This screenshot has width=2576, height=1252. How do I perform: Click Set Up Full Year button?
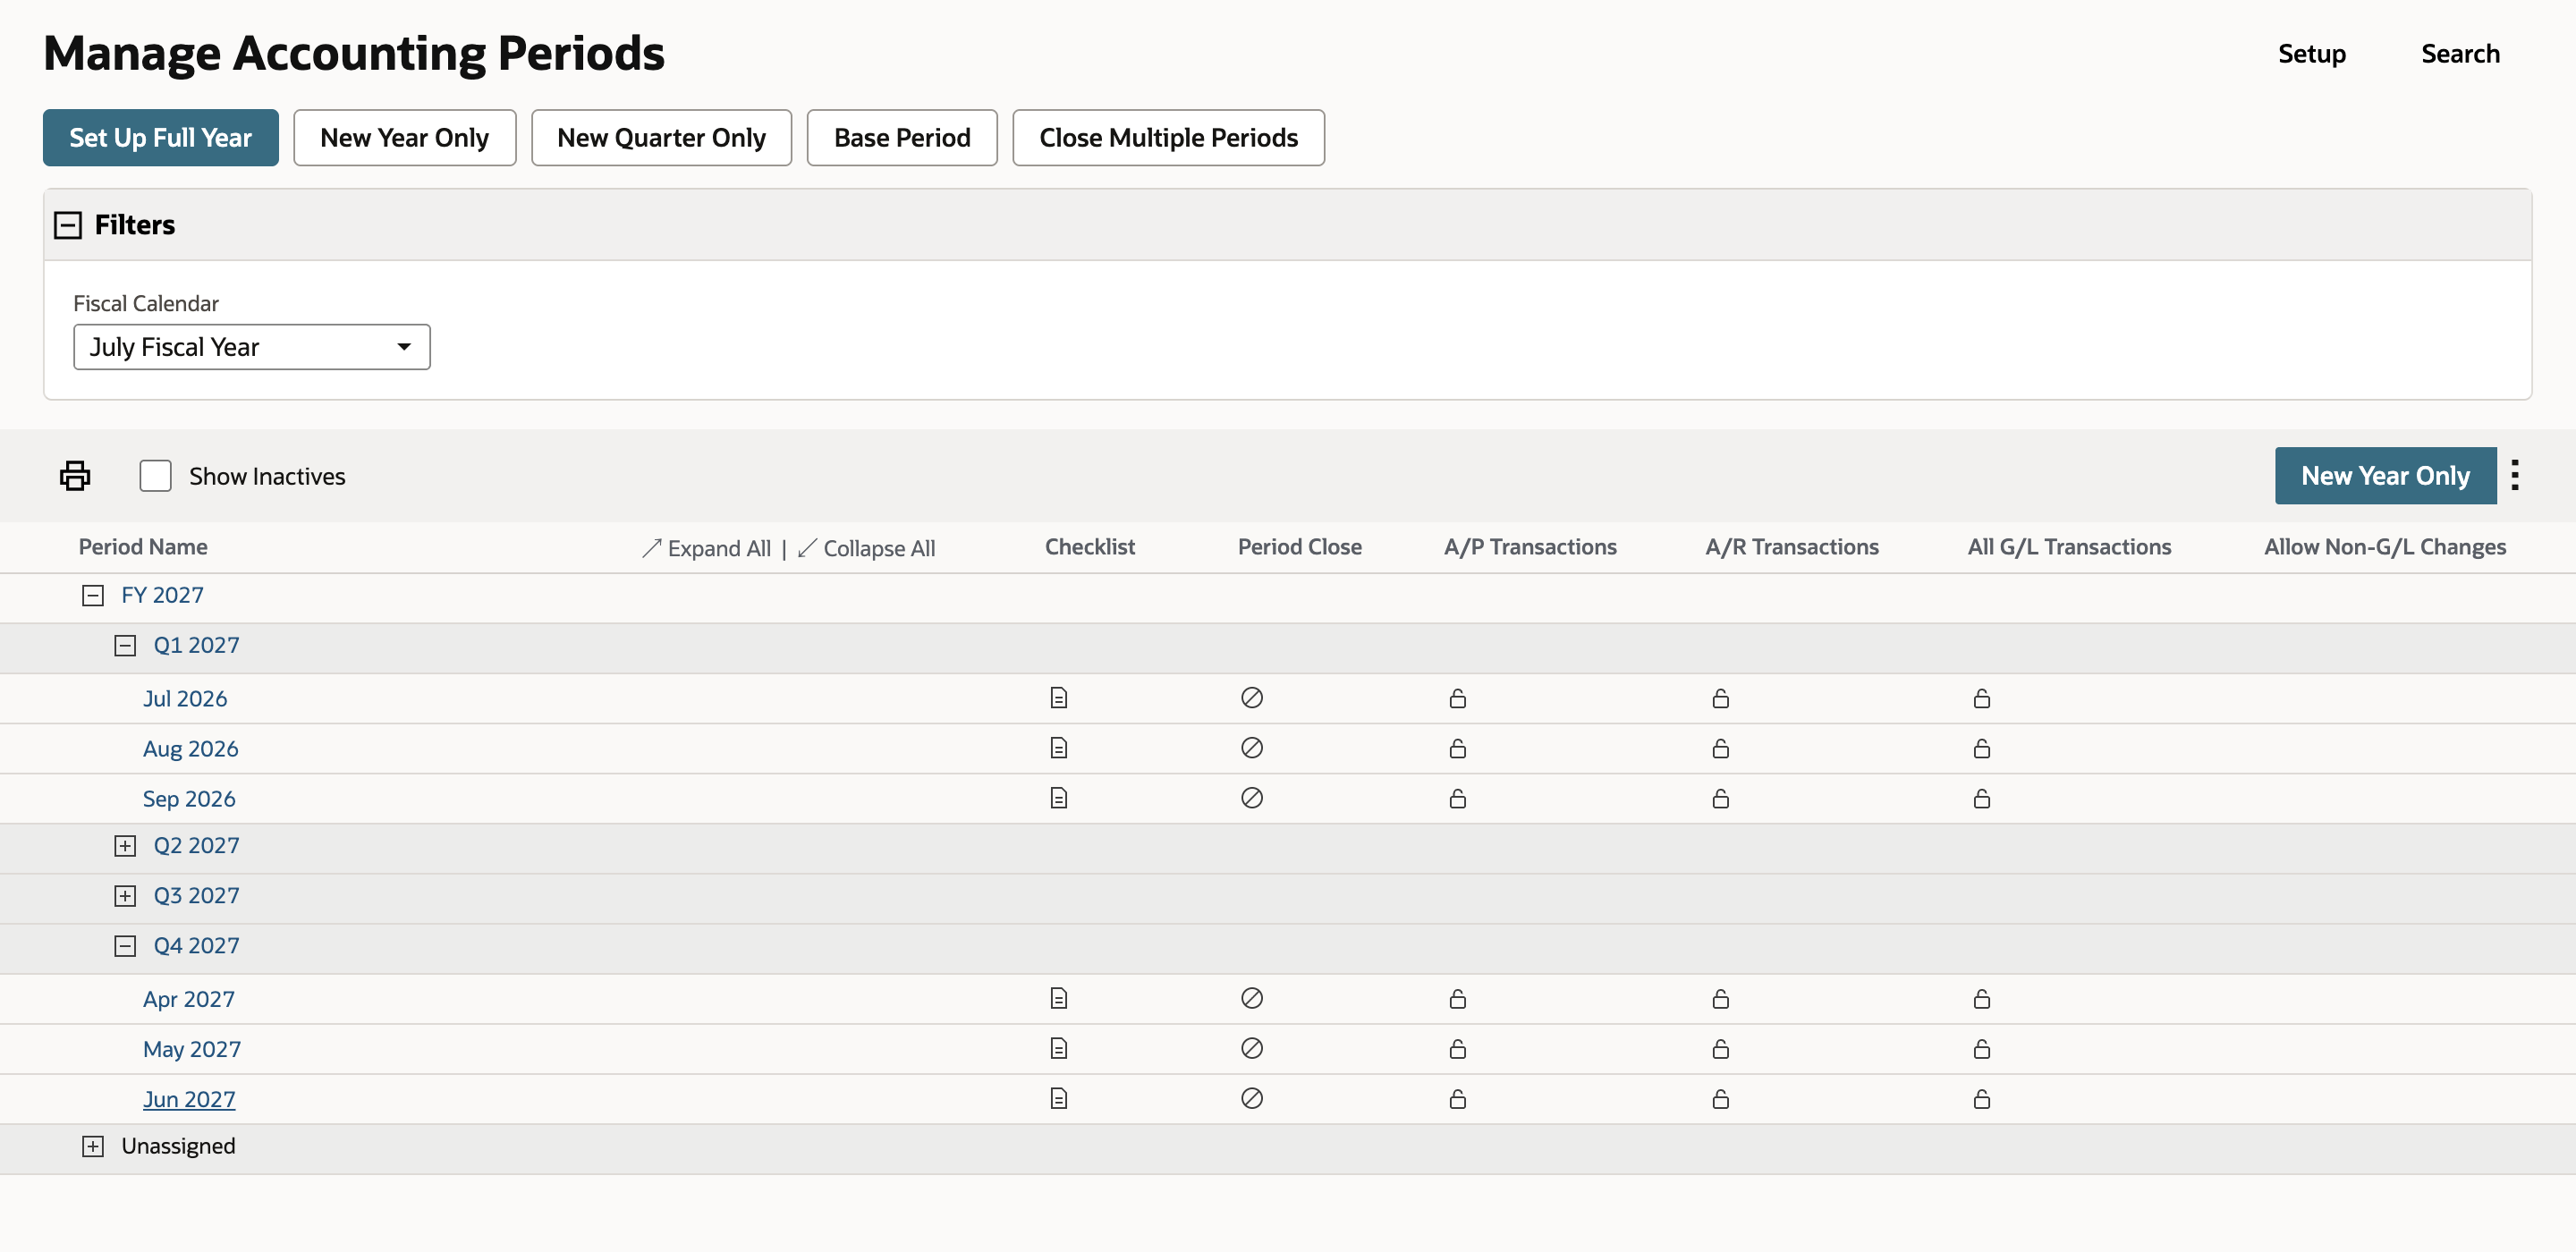(161, 138)
